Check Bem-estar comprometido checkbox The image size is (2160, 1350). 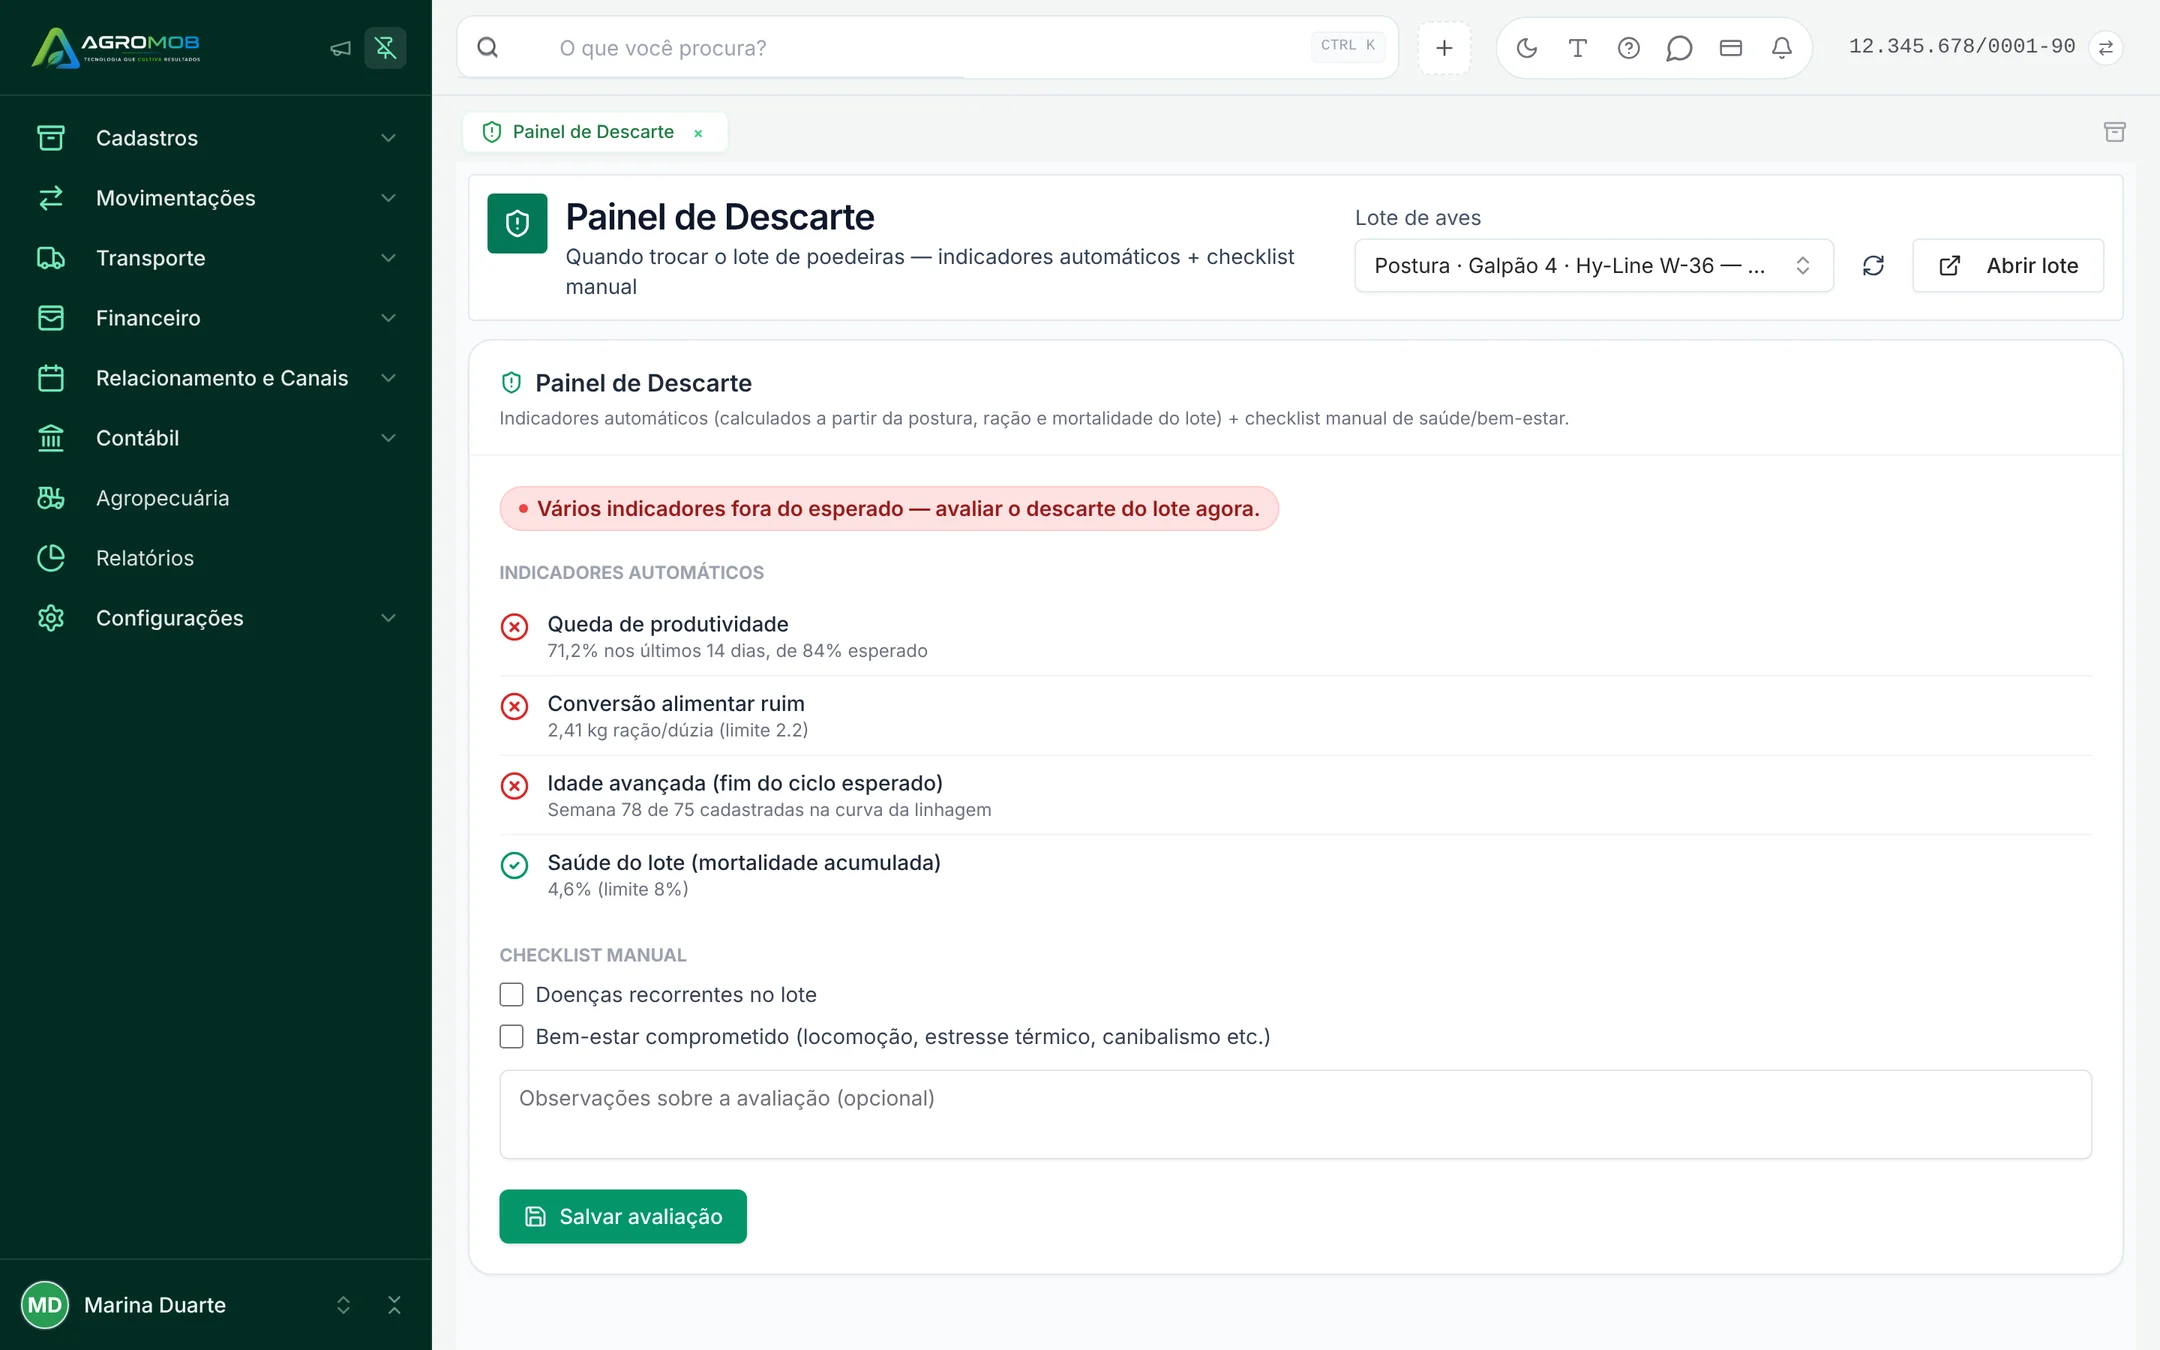(x=511, y=1037)
